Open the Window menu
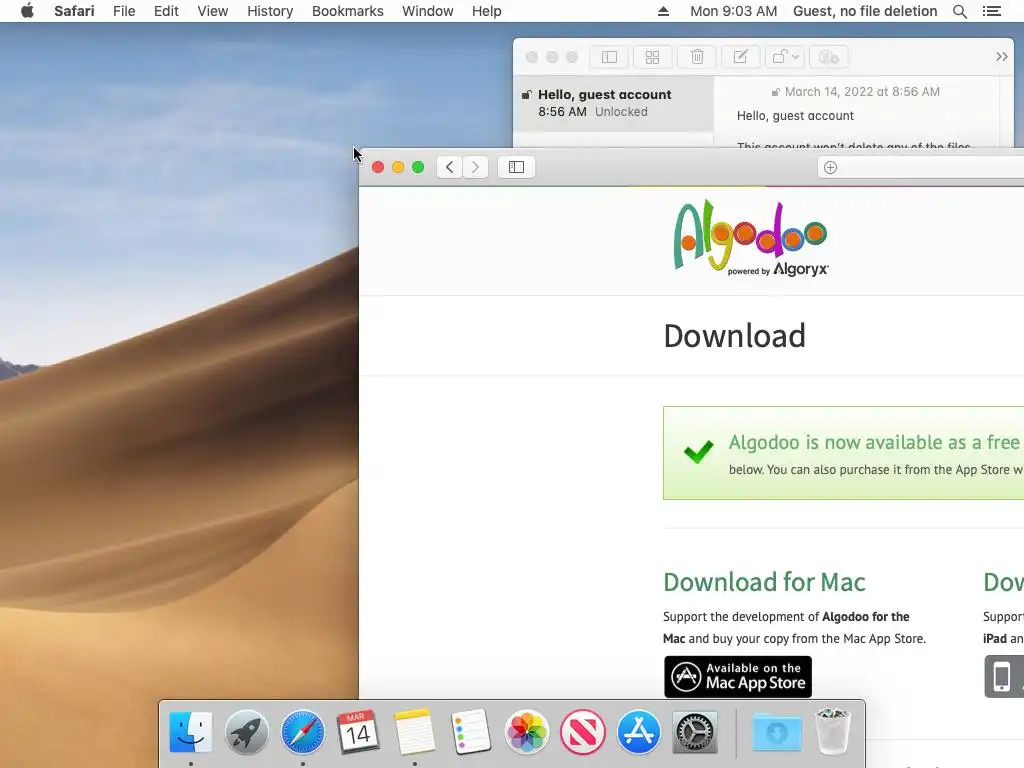This screenshot has width=1024, height=768. coord(427,11)
